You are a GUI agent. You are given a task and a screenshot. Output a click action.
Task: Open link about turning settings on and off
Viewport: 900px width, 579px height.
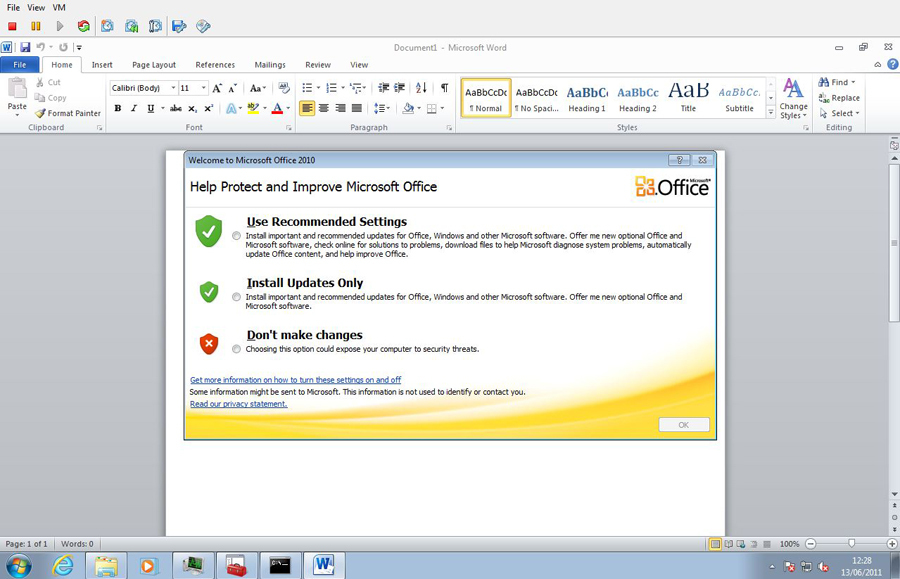point(296,380)
